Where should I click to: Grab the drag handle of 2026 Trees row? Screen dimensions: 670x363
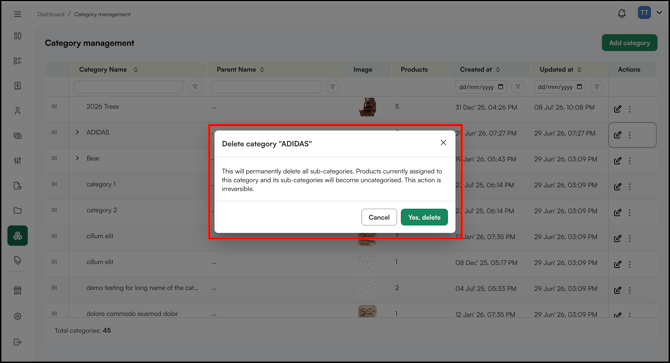[54, 106]
